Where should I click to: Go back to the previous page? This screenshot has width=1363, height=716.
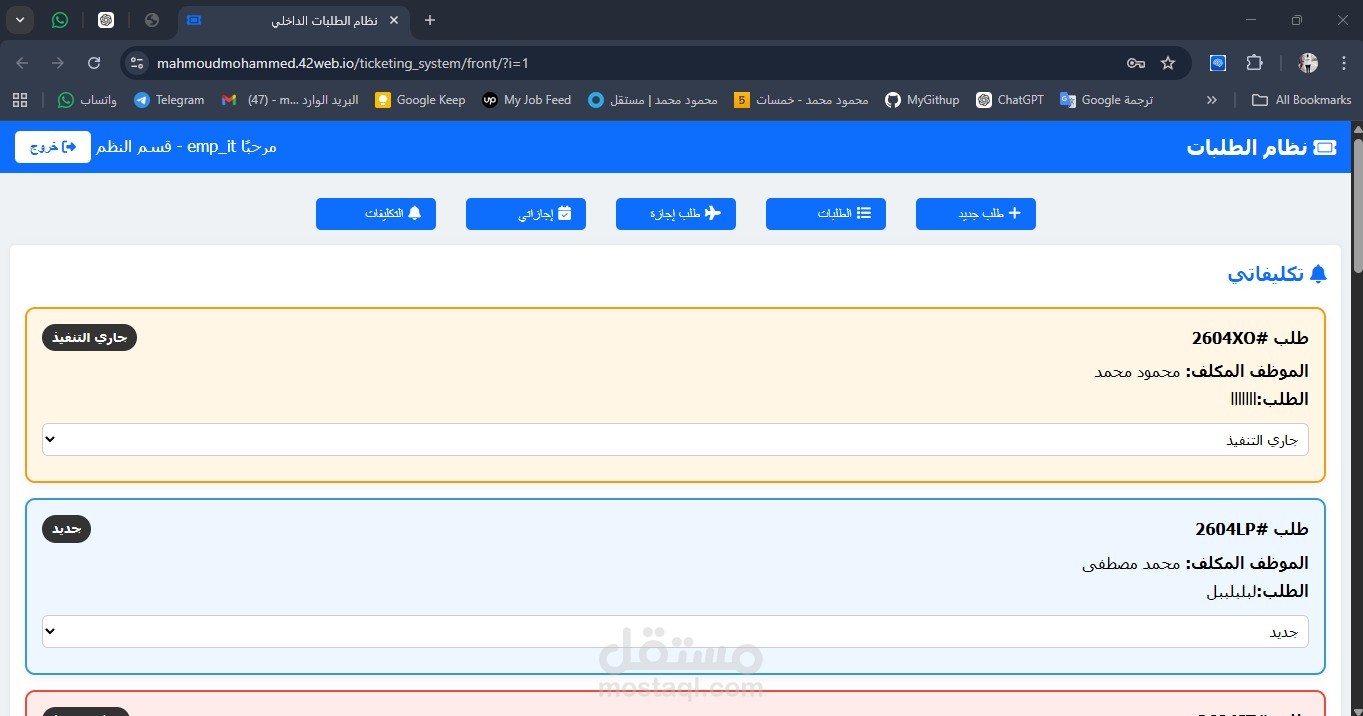click(22, 63)
